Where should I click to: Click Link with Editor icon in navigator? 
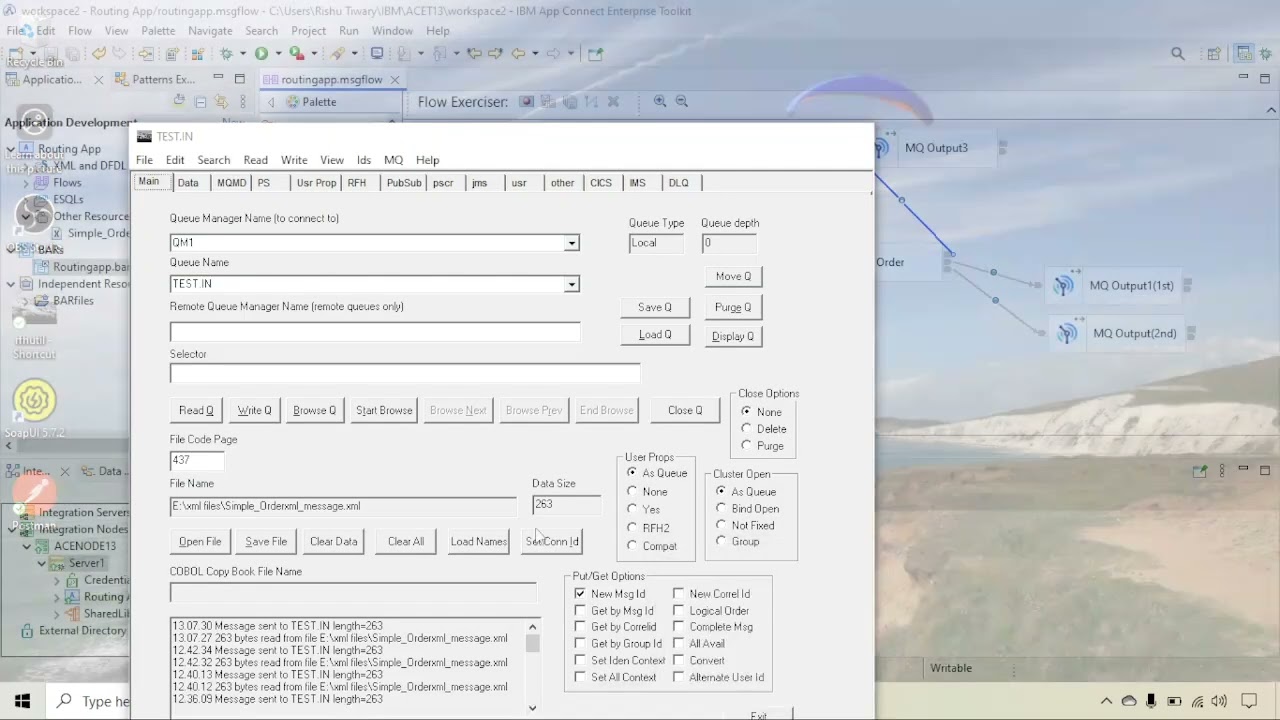coord(221,101)
